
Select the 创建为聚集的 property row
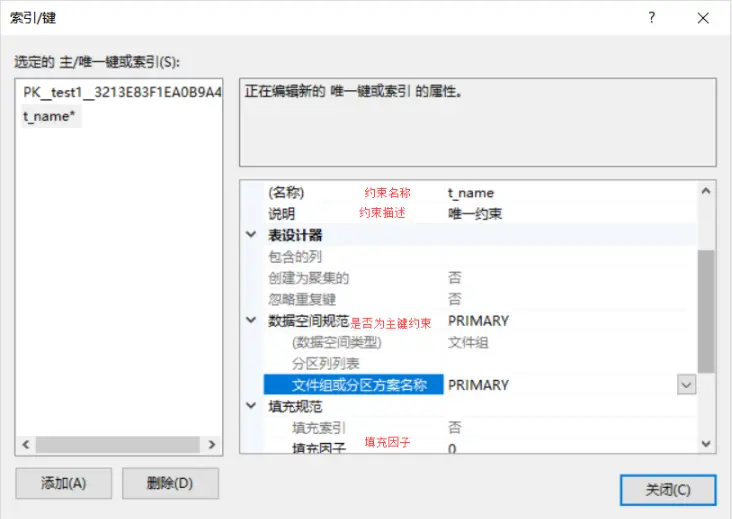(x=480, y=278)
